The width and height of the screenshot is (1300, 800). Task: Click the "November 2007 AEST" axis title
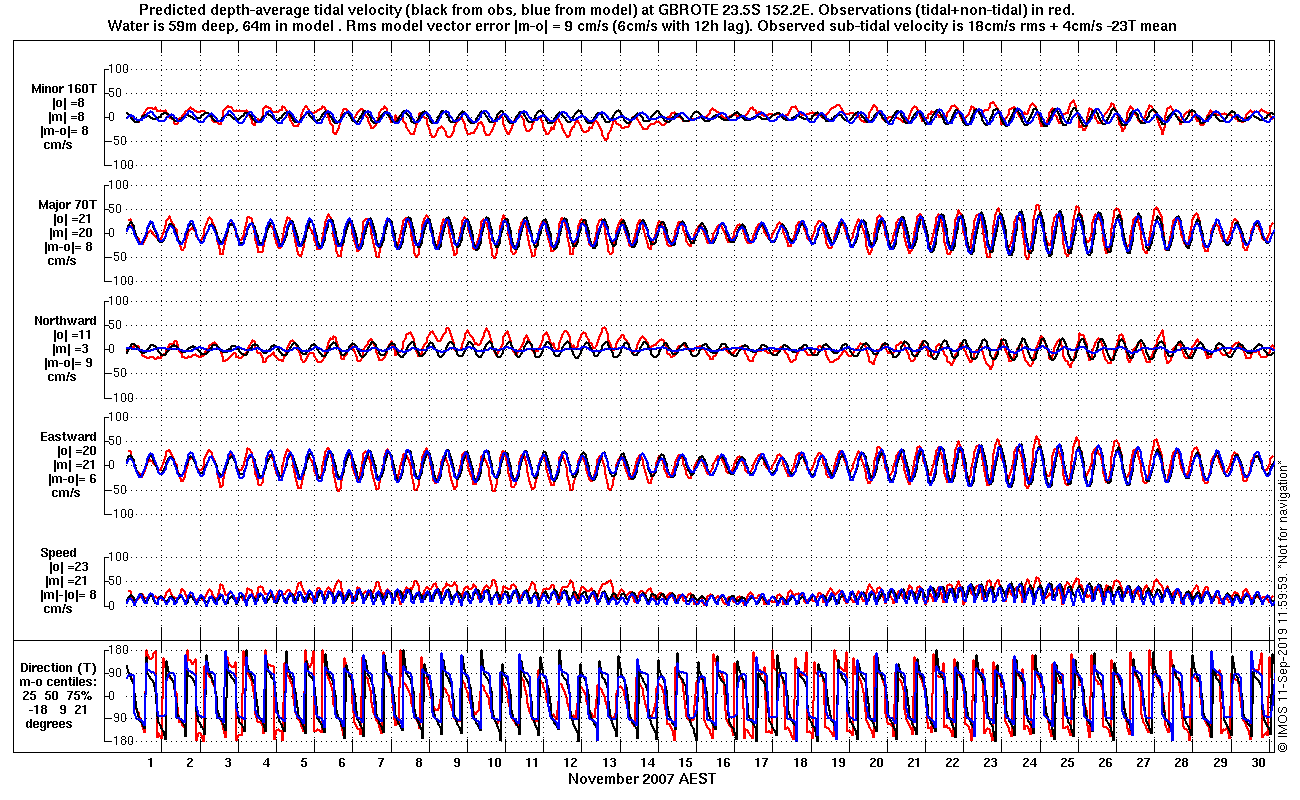[x=642, y=779]
